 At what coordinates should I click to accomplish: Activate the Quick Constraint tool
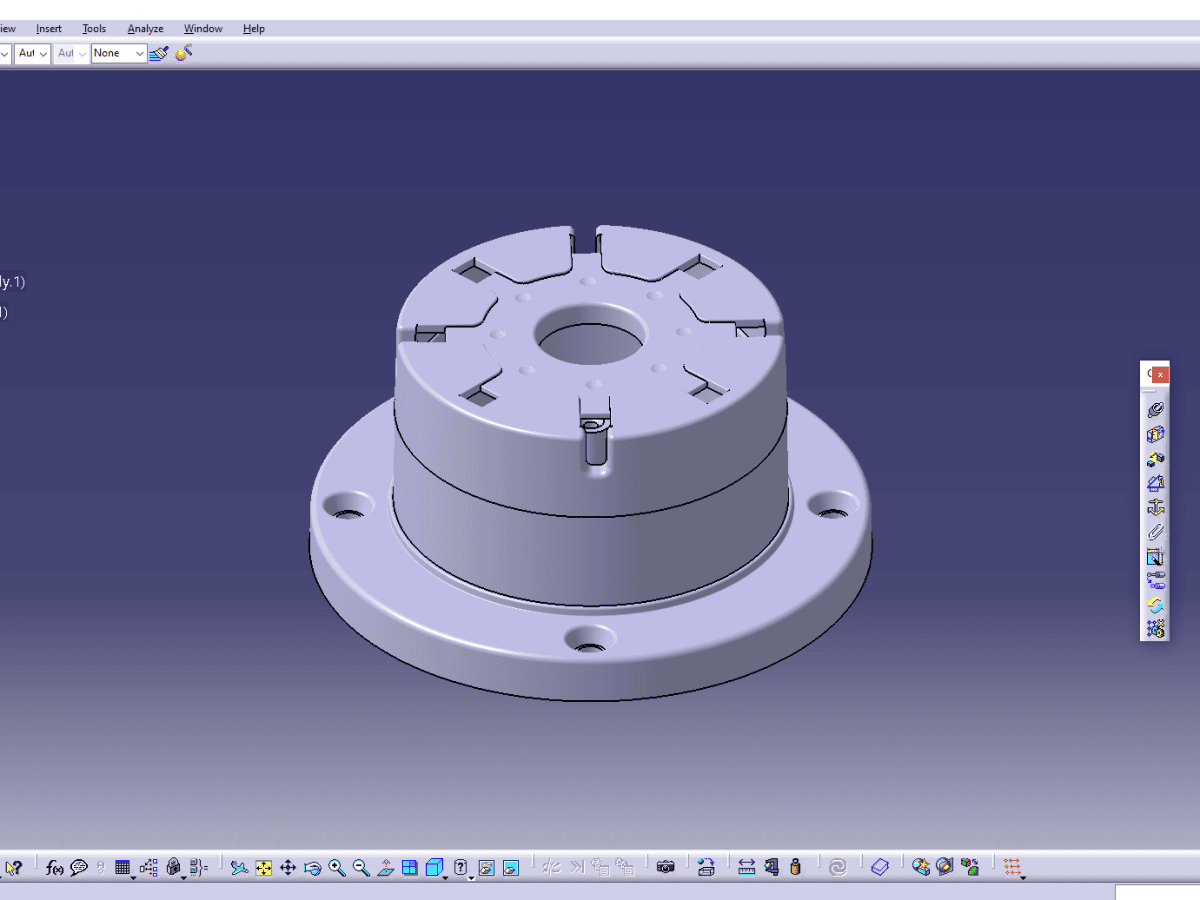click(1155, 556)
